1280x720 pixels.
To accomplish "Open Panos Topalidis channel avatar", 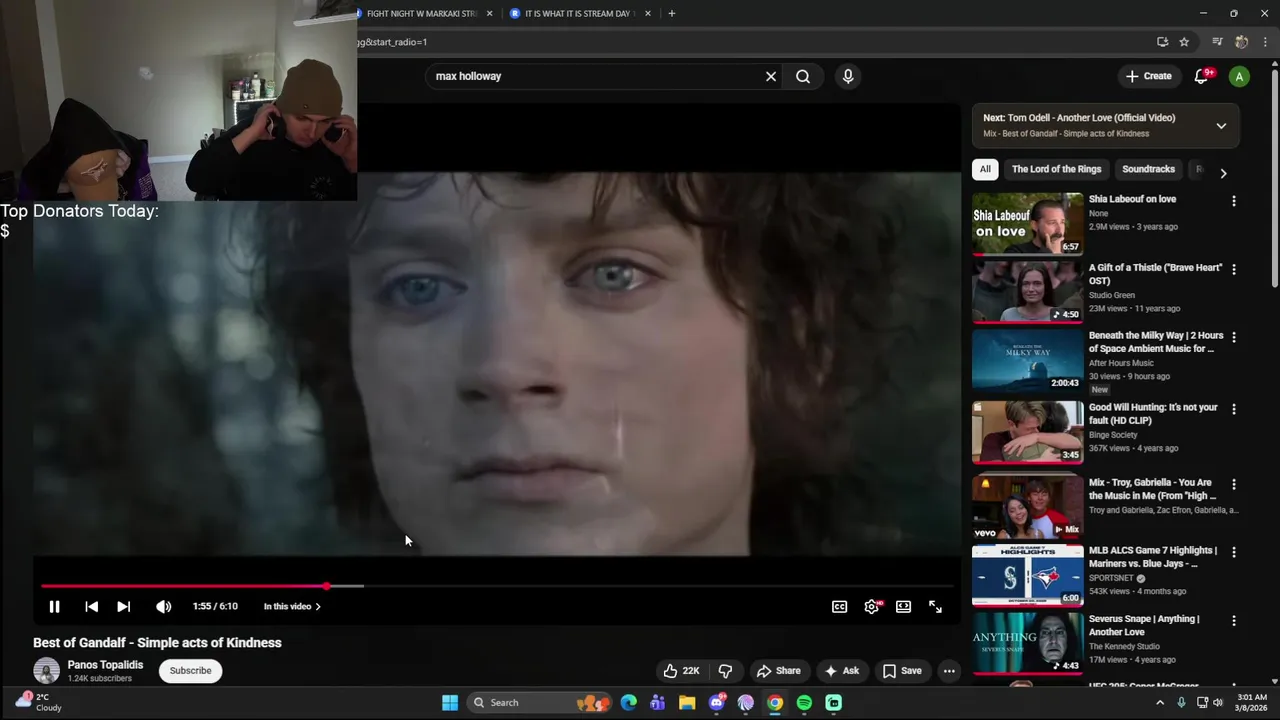I will tap(46, 671).
